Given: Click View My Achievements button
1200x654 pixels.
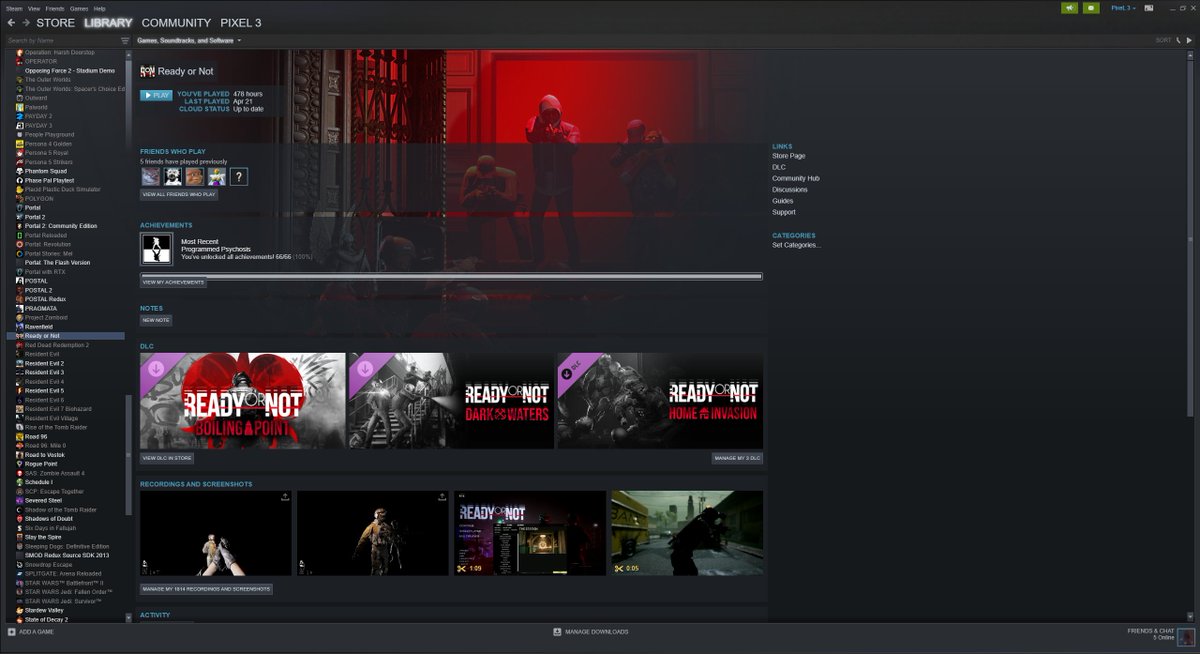Looking at the screenshot, I should coord(174,283).
